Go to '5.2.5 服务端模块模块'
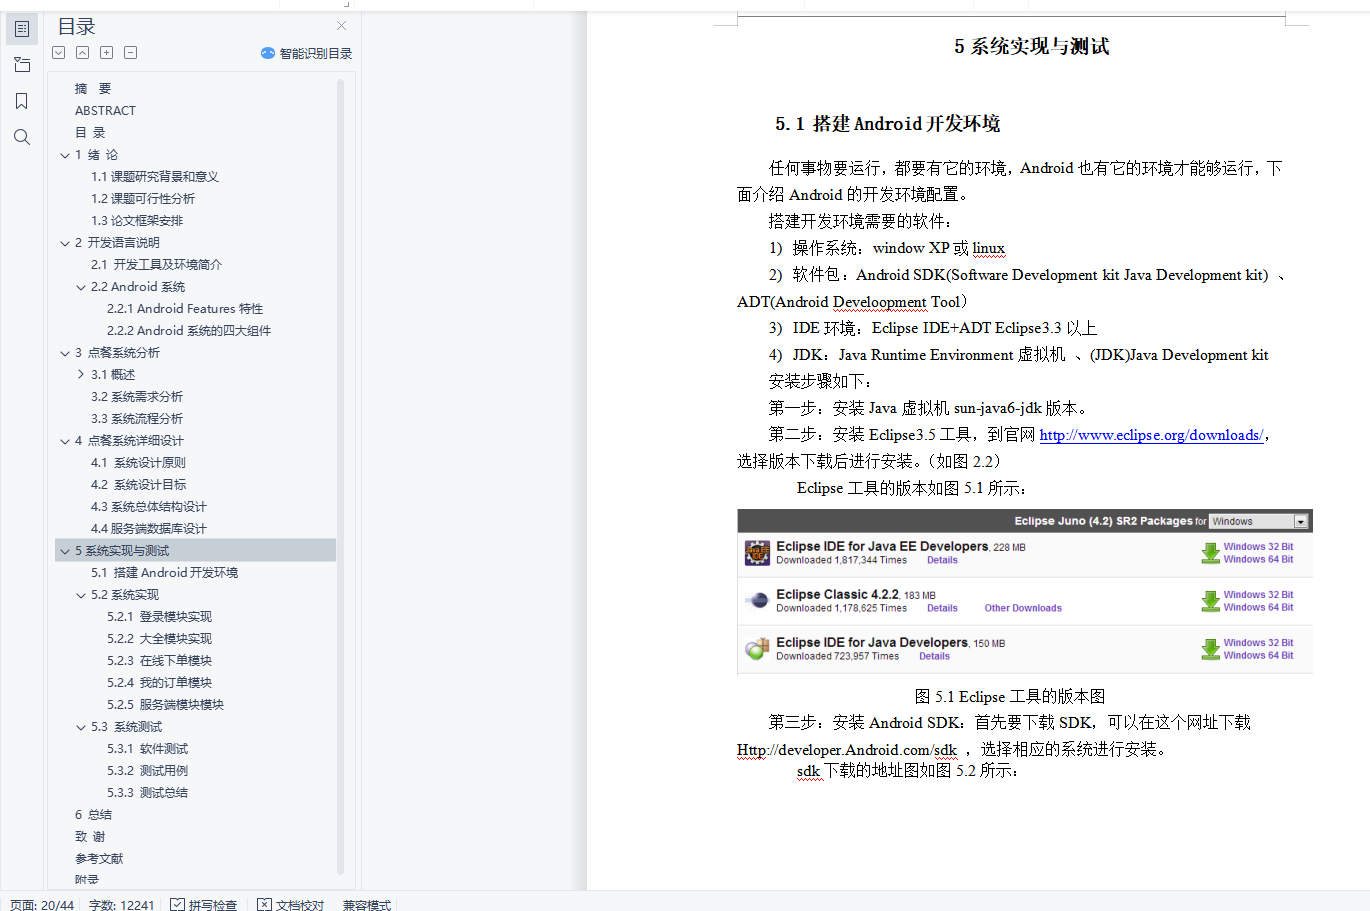Viewport: 1370px width, 911px height. (166, 705)
